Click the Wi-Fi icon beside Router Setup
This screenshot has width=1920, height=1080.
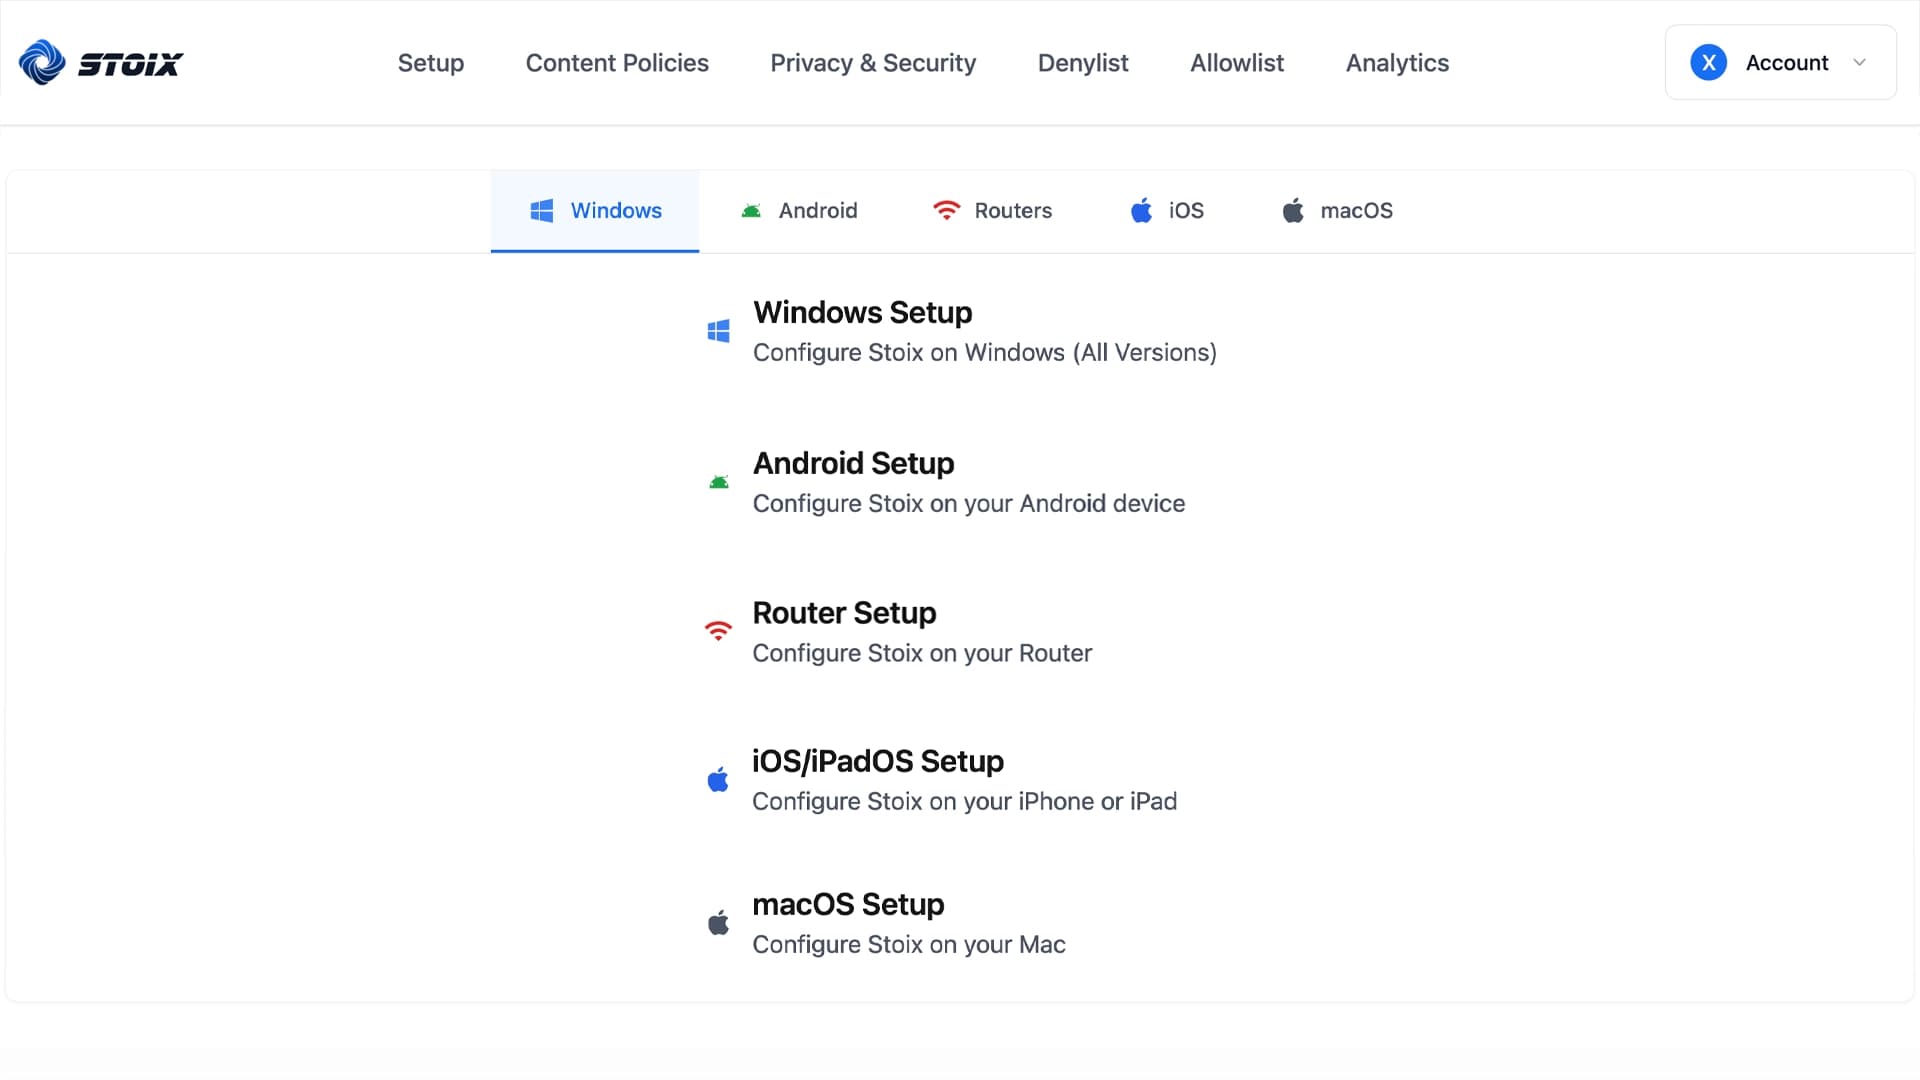719,630
